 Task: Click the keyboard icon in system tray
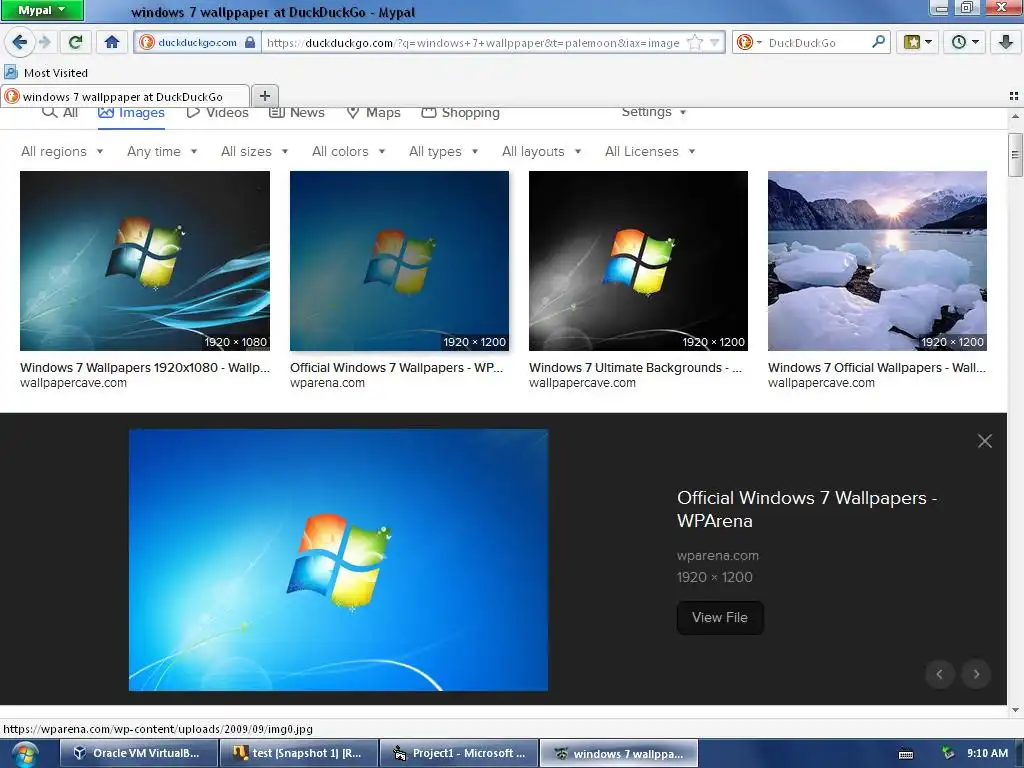[x=906, y=754]
